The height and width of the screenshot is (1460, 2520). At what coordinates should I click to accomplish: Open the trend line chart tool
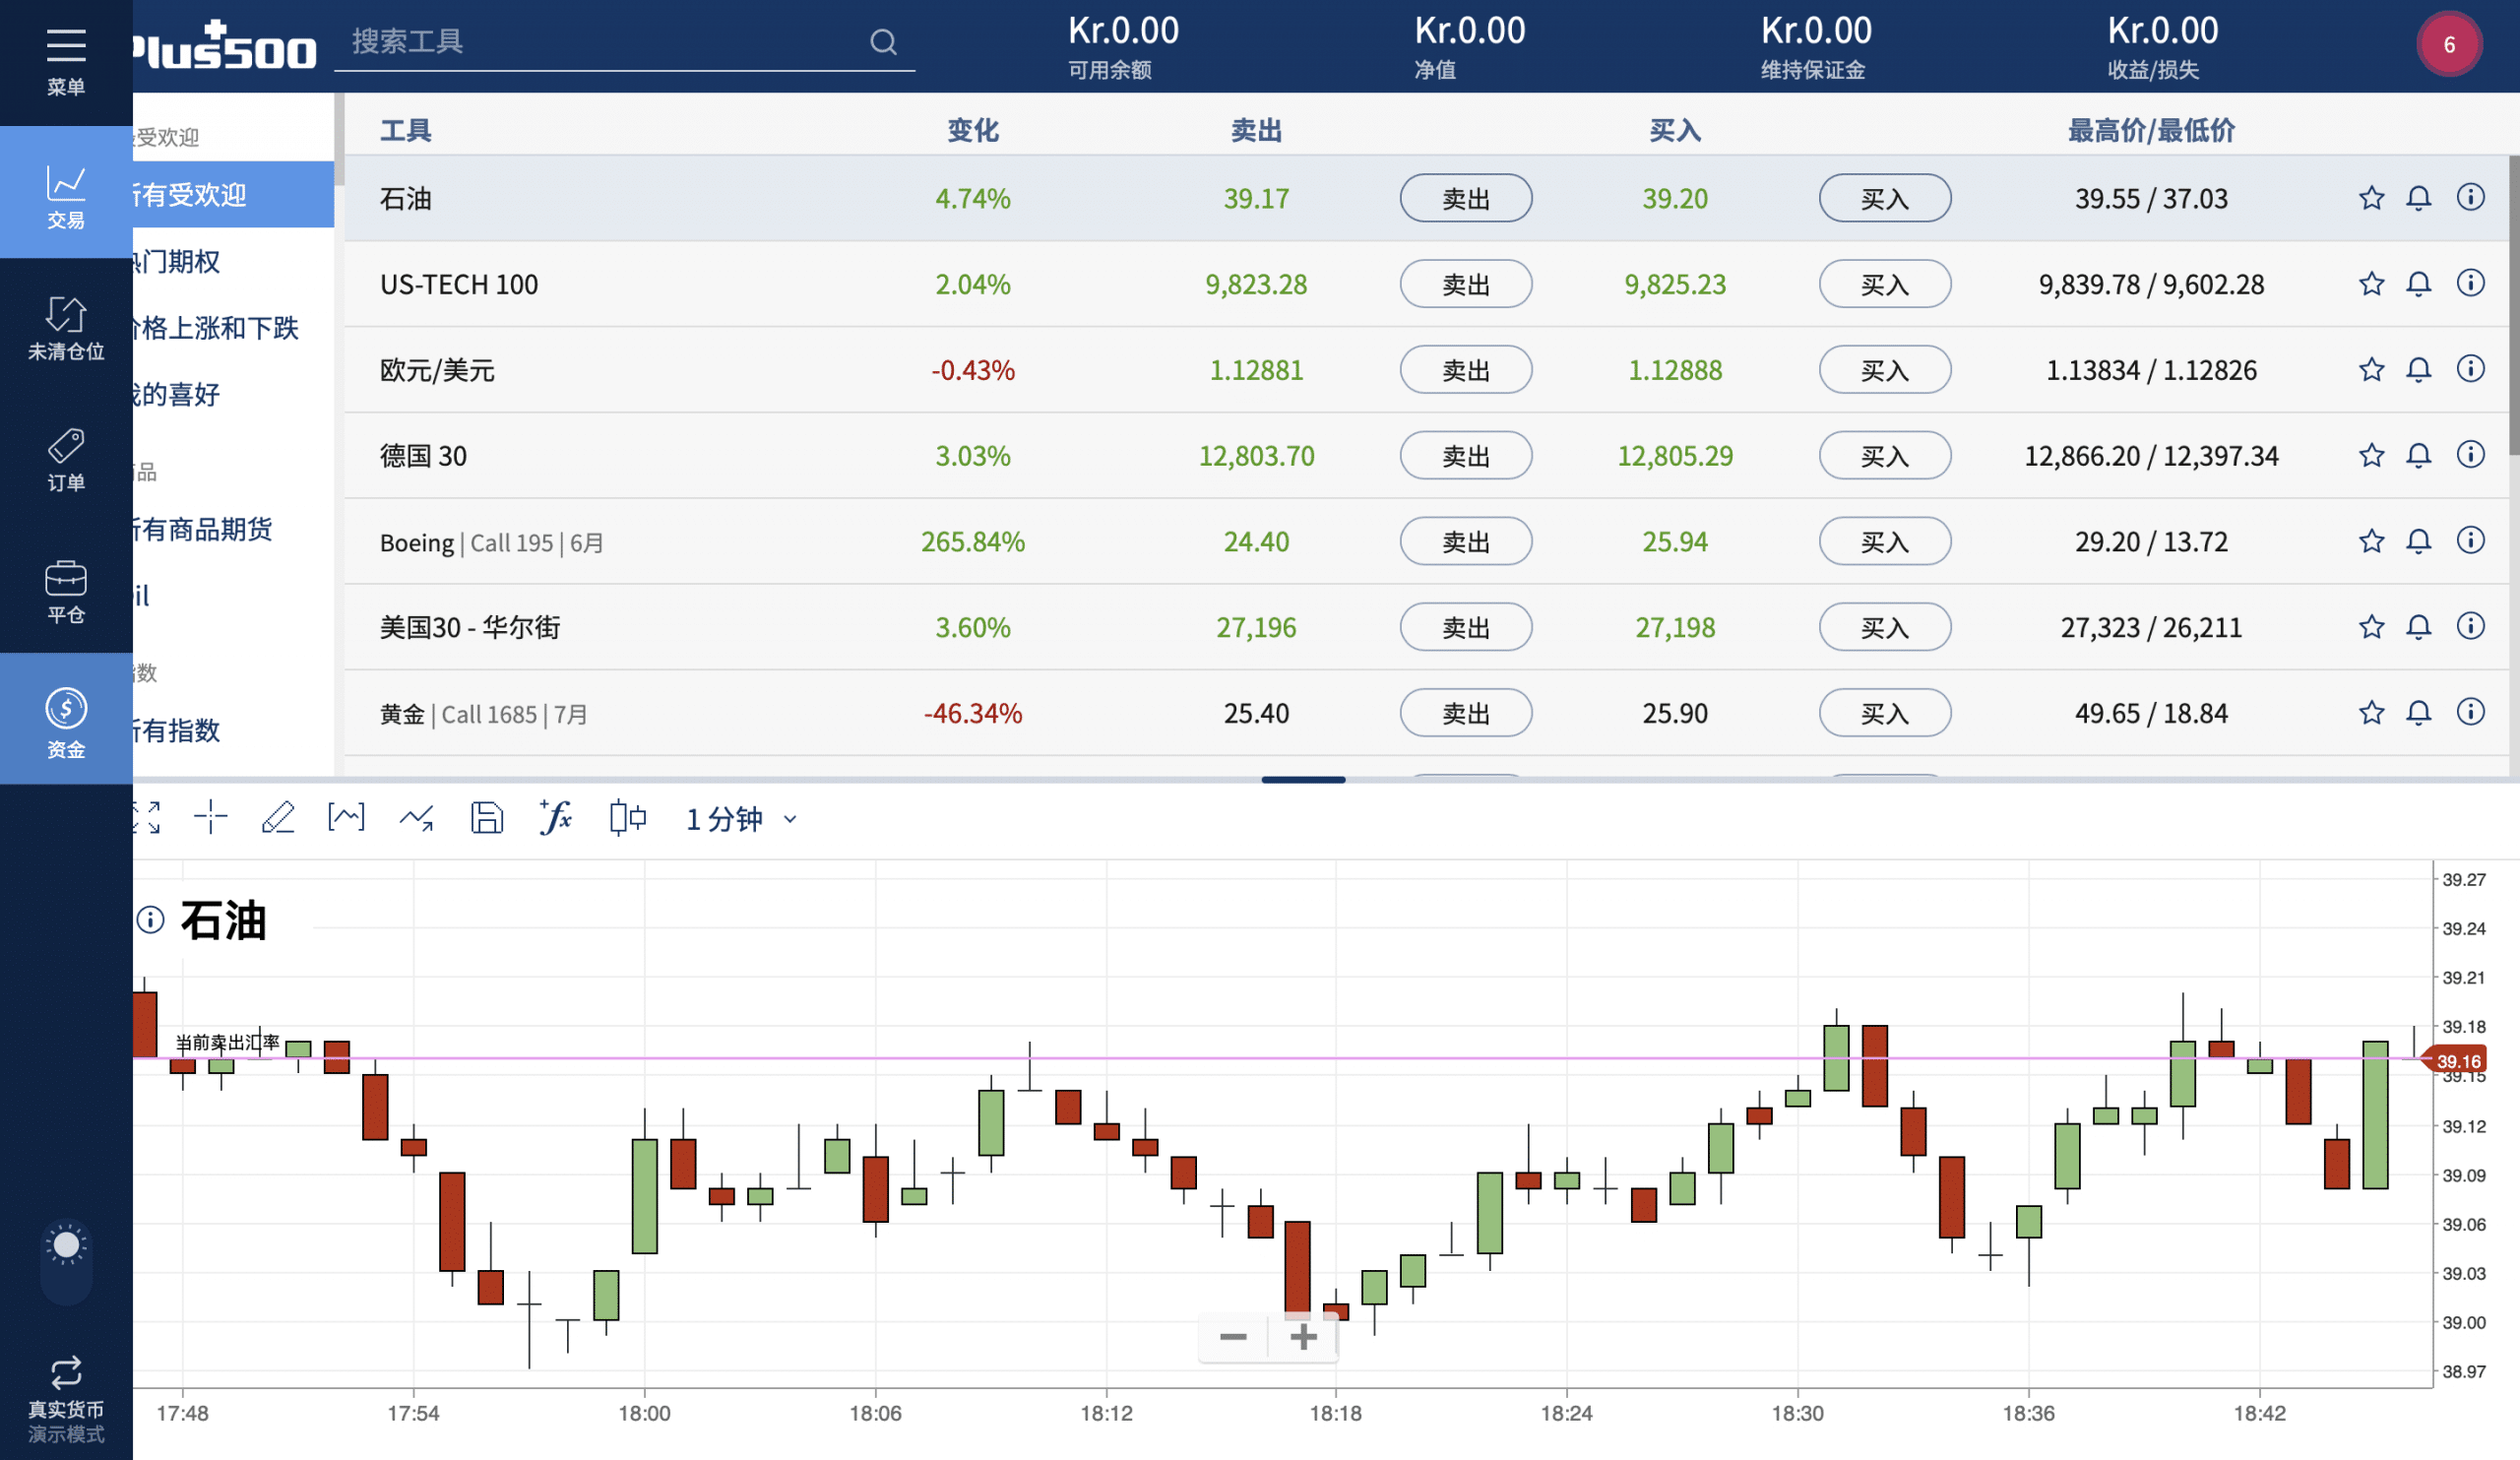416,818
